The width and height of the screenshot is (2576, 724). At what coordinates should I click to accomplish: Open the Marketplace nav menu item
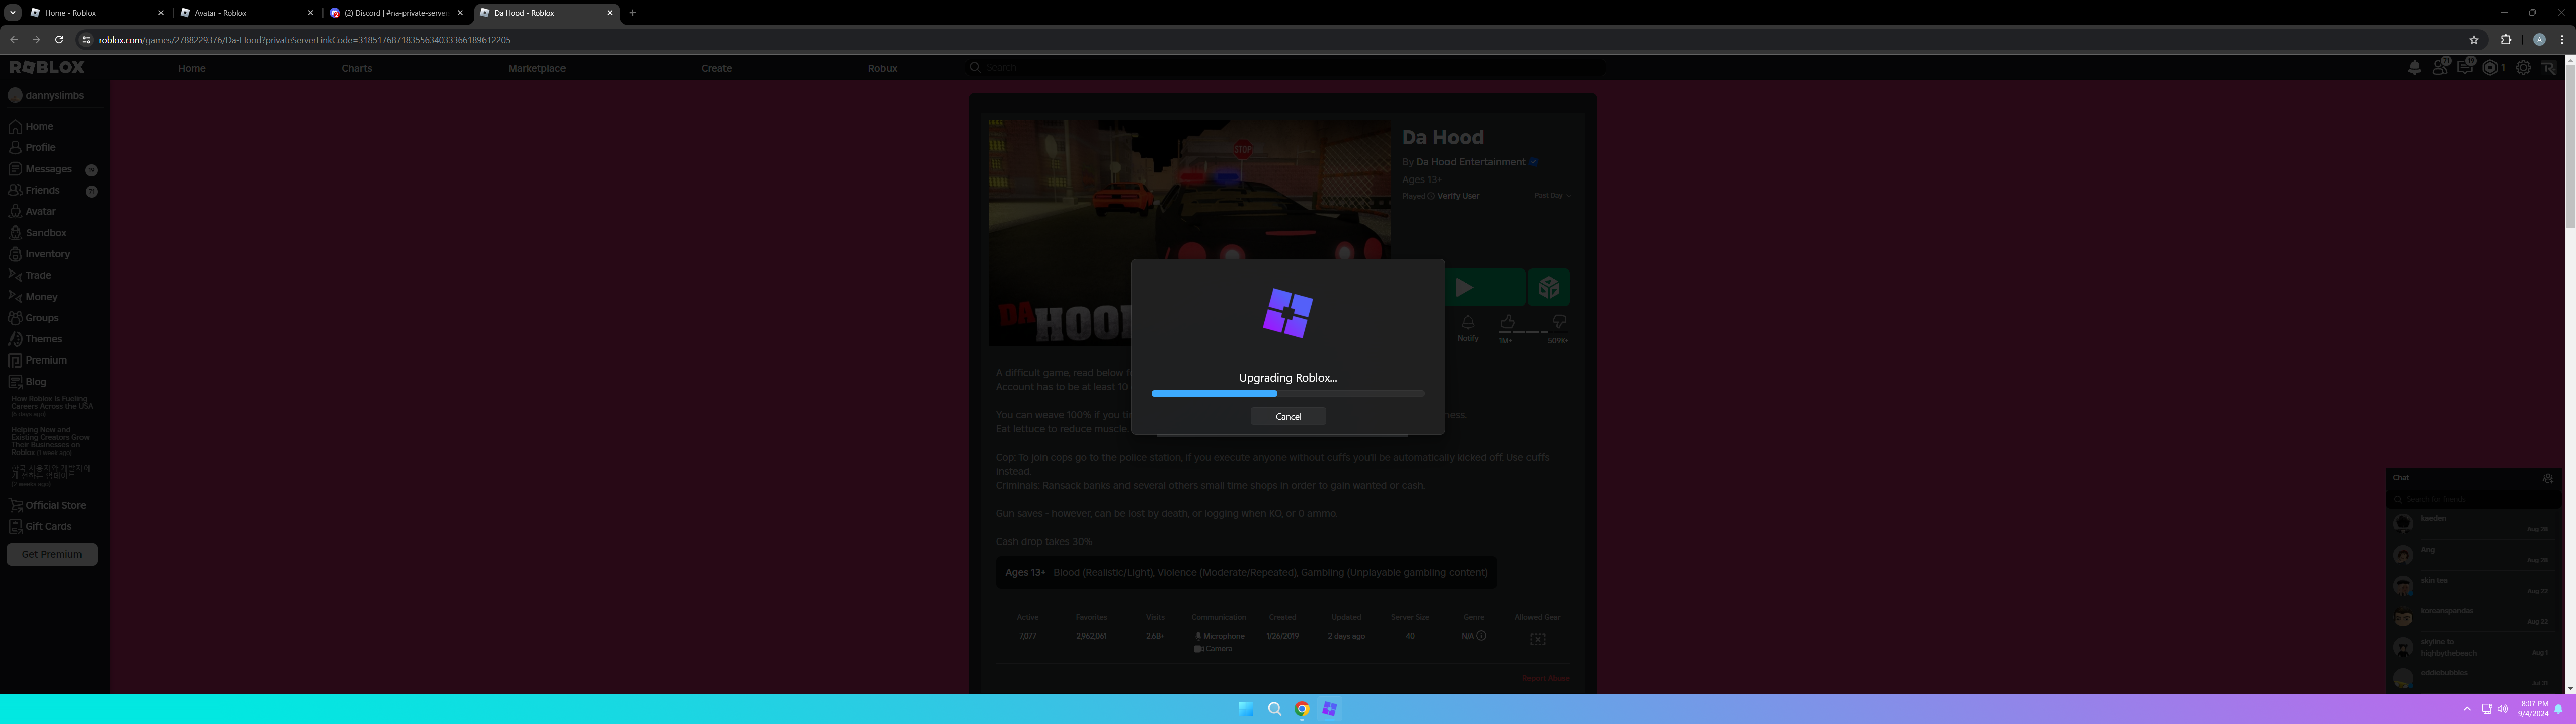click(x=537, y=68)
